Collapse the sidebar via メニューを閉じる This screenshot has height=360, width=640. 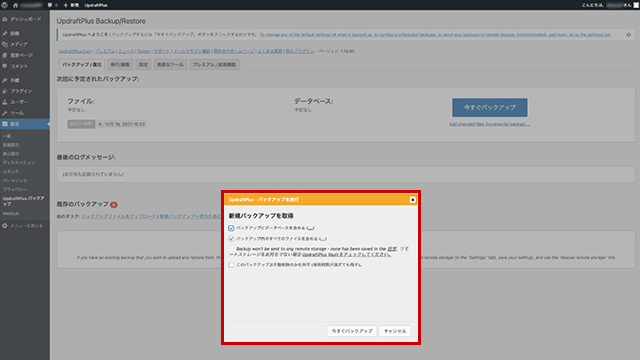(x=22, y=226)
